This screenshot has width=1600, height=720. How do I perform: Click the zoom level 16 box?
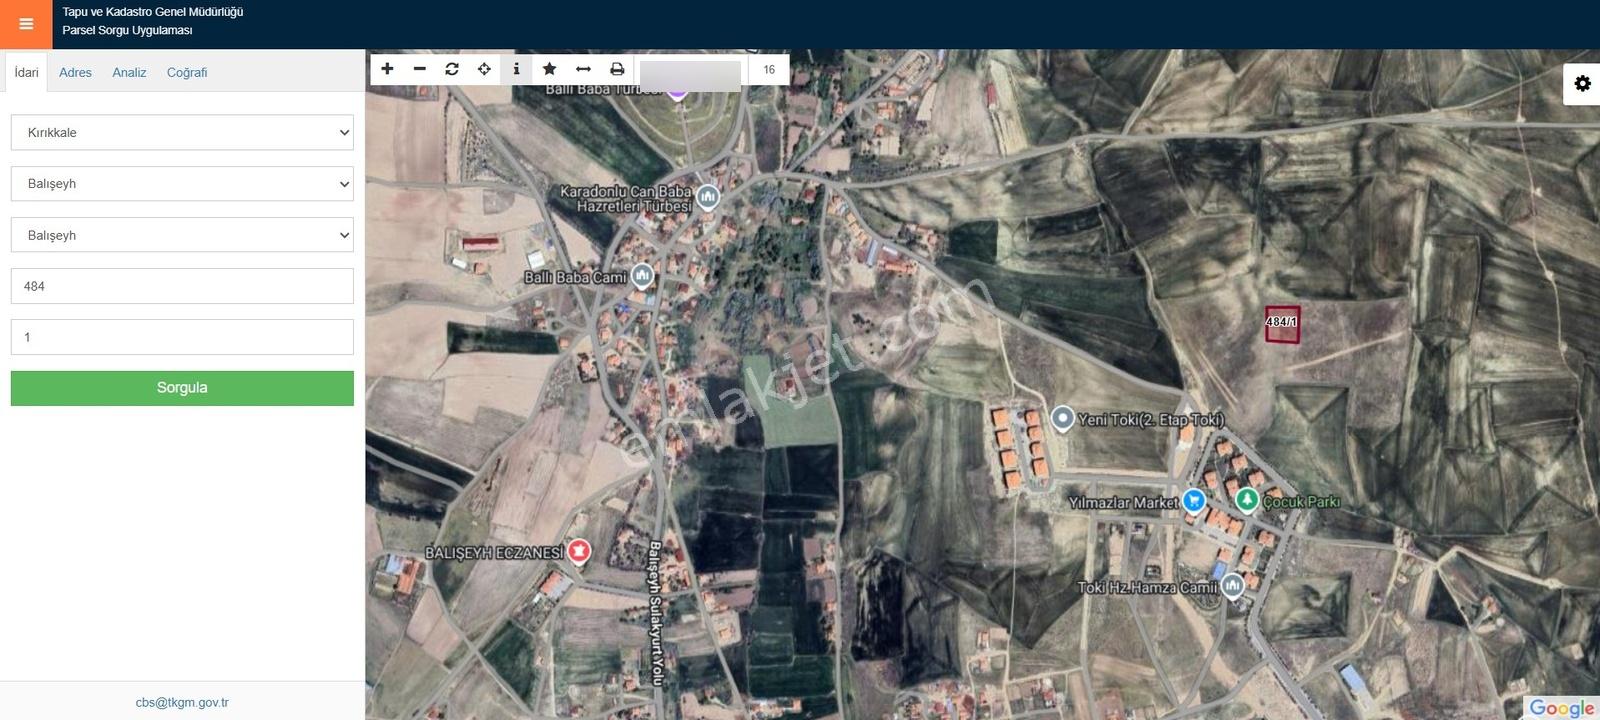pos(769,69)
